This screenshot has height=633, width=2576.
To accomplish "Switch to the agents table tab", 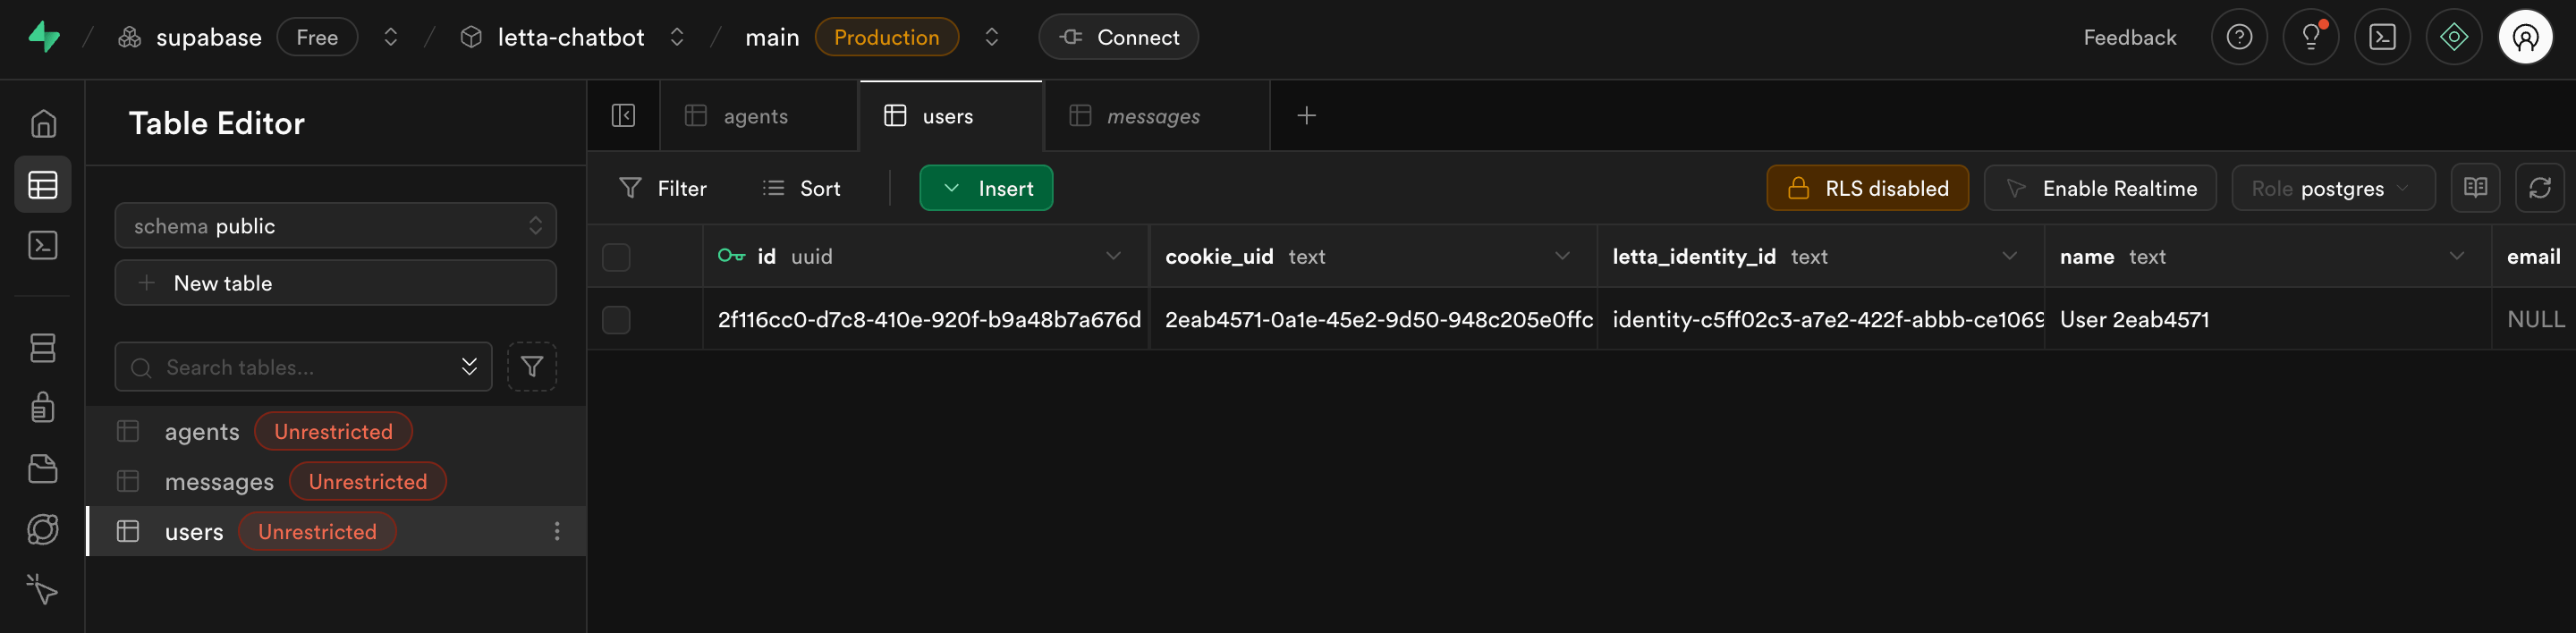I will [756, 115].
